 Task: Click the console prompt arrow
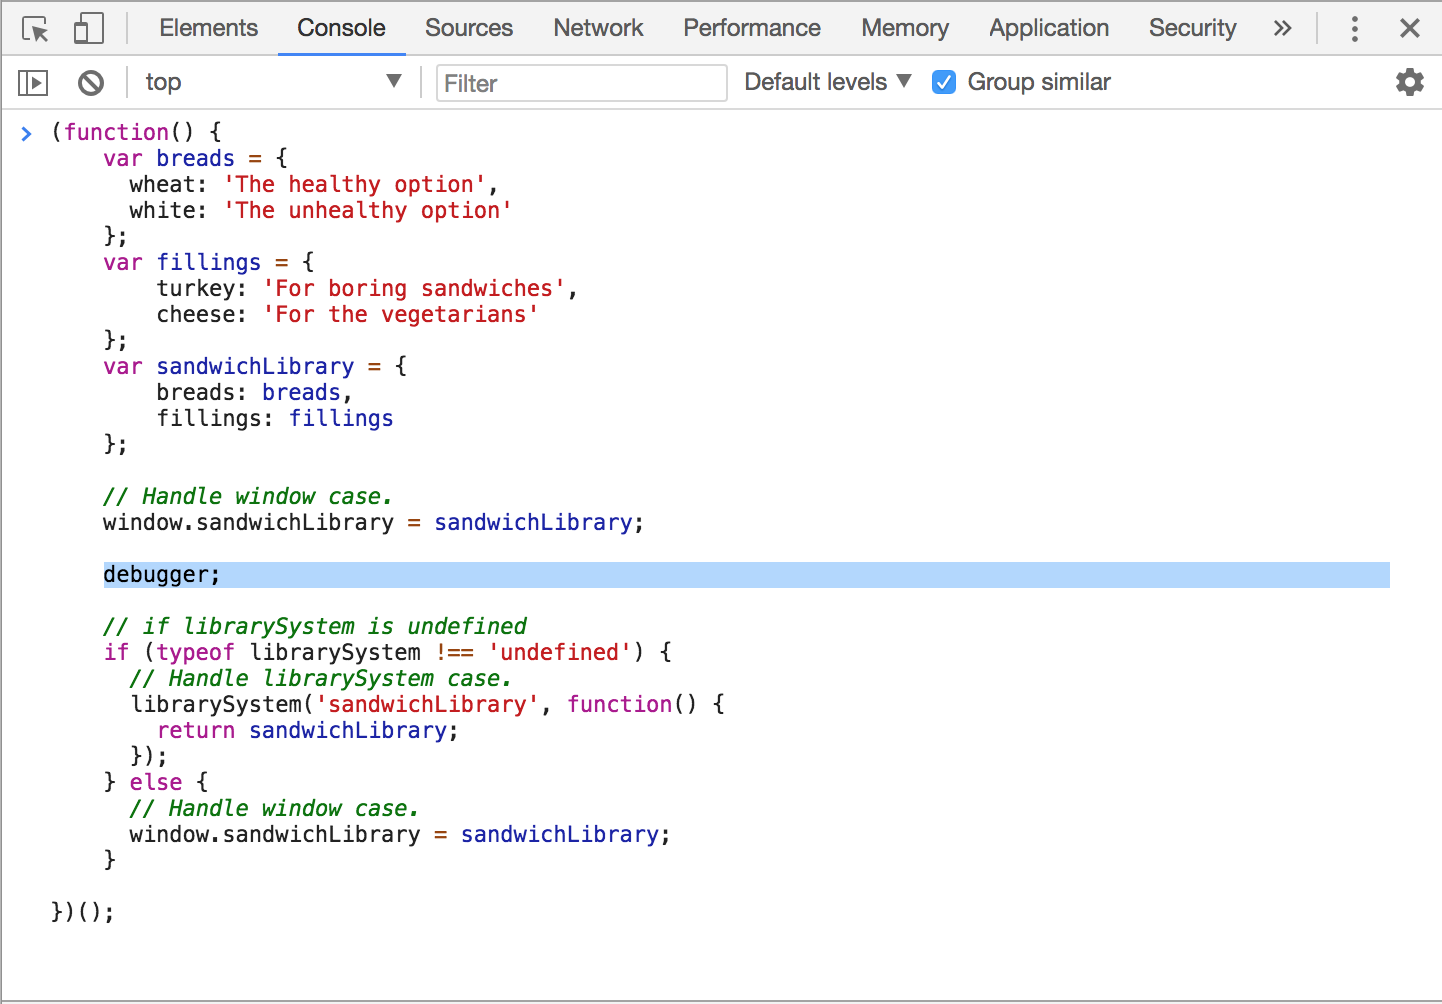27,133
